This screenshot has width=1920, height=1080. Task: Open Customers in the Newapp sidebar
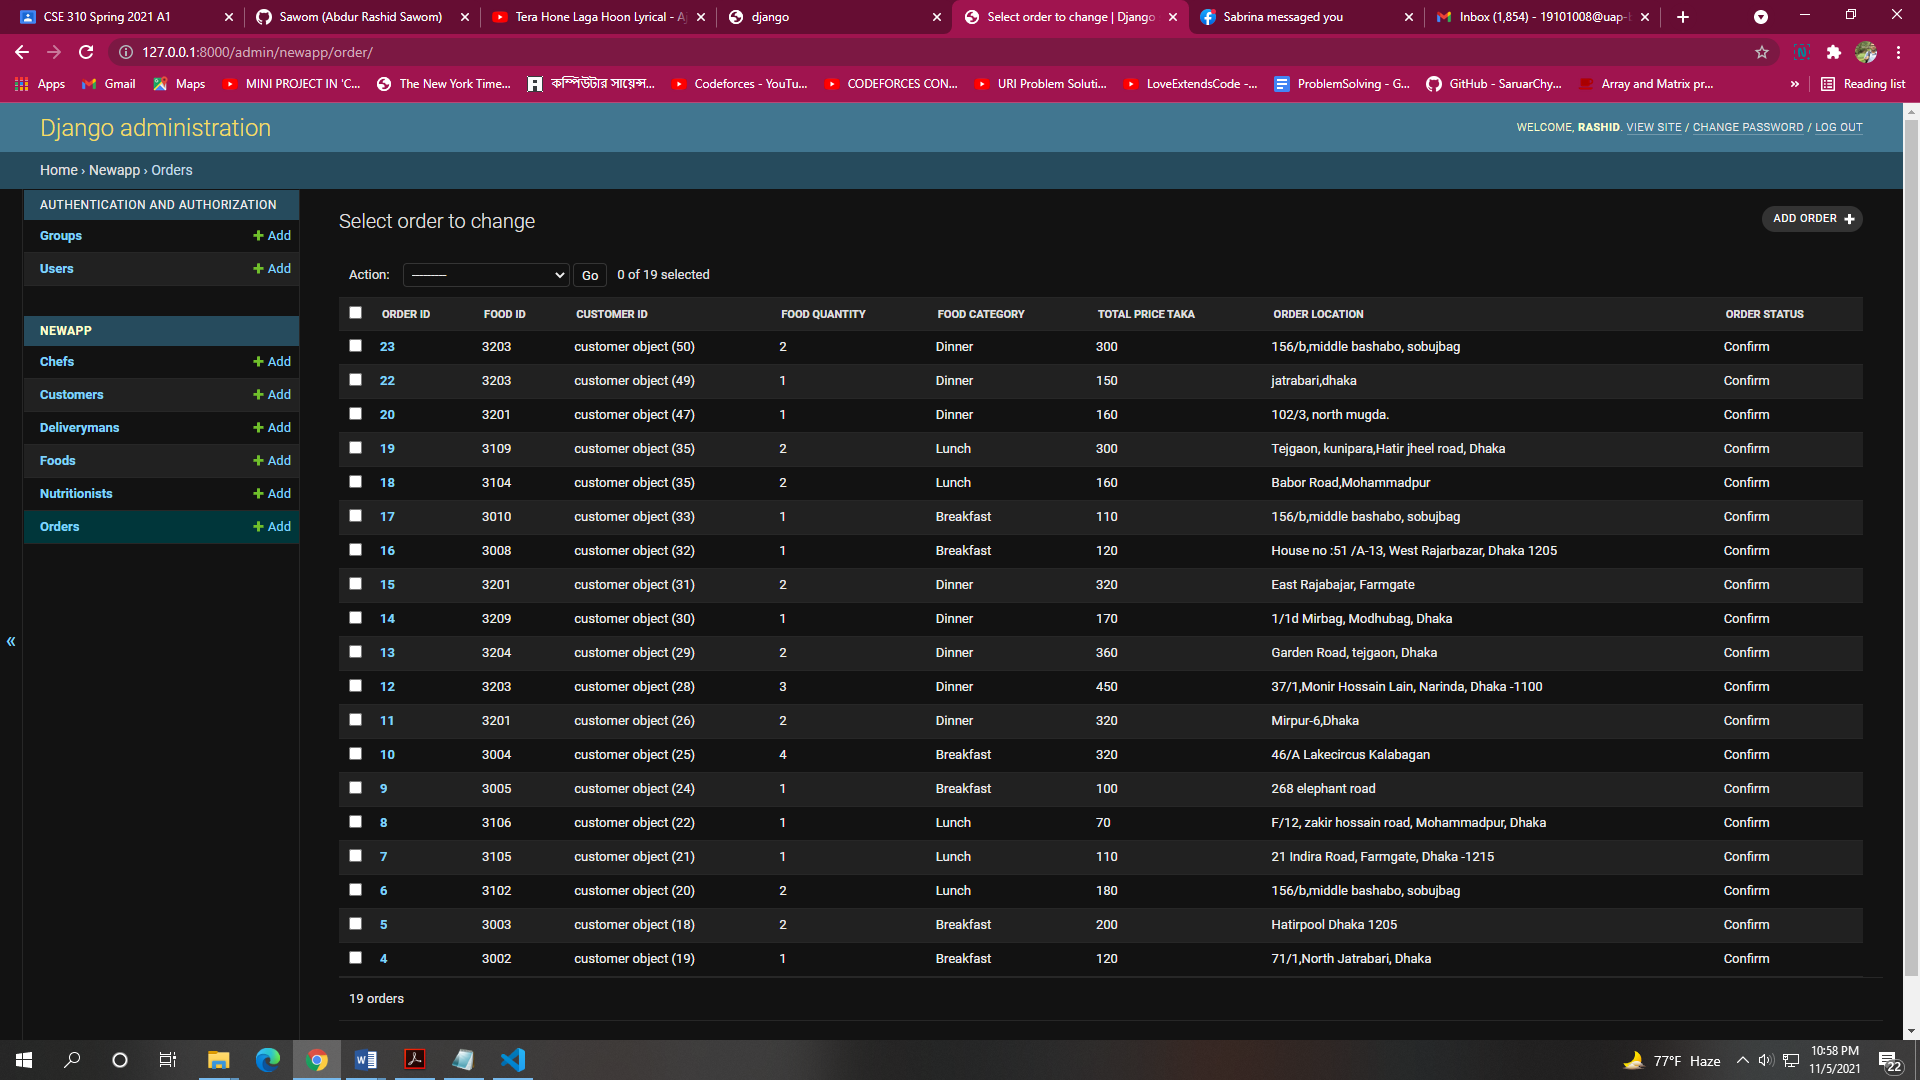72,395
